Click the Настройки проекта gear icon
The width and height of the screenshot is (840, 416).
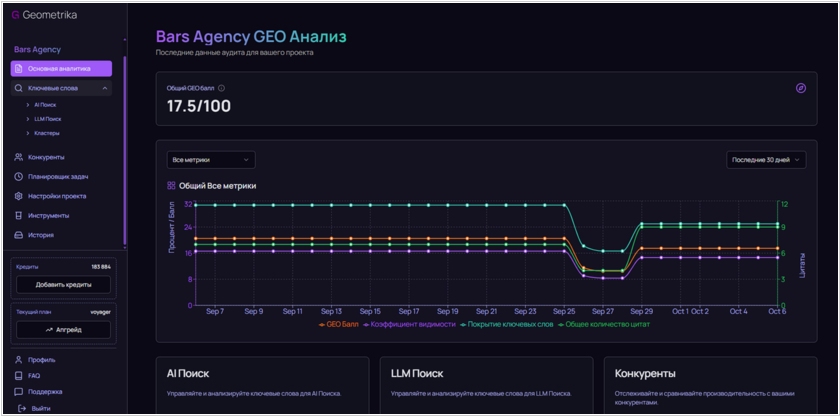(19, 196)
